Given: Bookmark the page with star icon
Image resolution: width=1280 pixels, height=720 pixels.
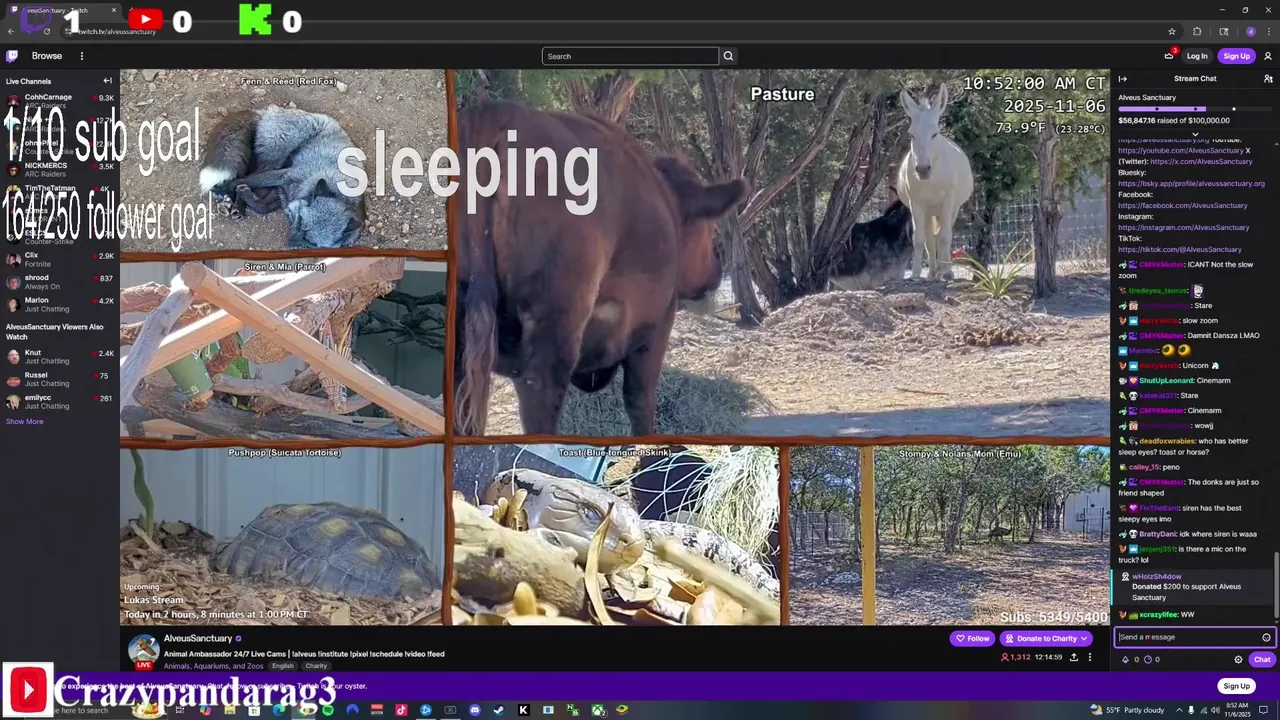Looking at the screenshot, I should [x=1172, y=31].
